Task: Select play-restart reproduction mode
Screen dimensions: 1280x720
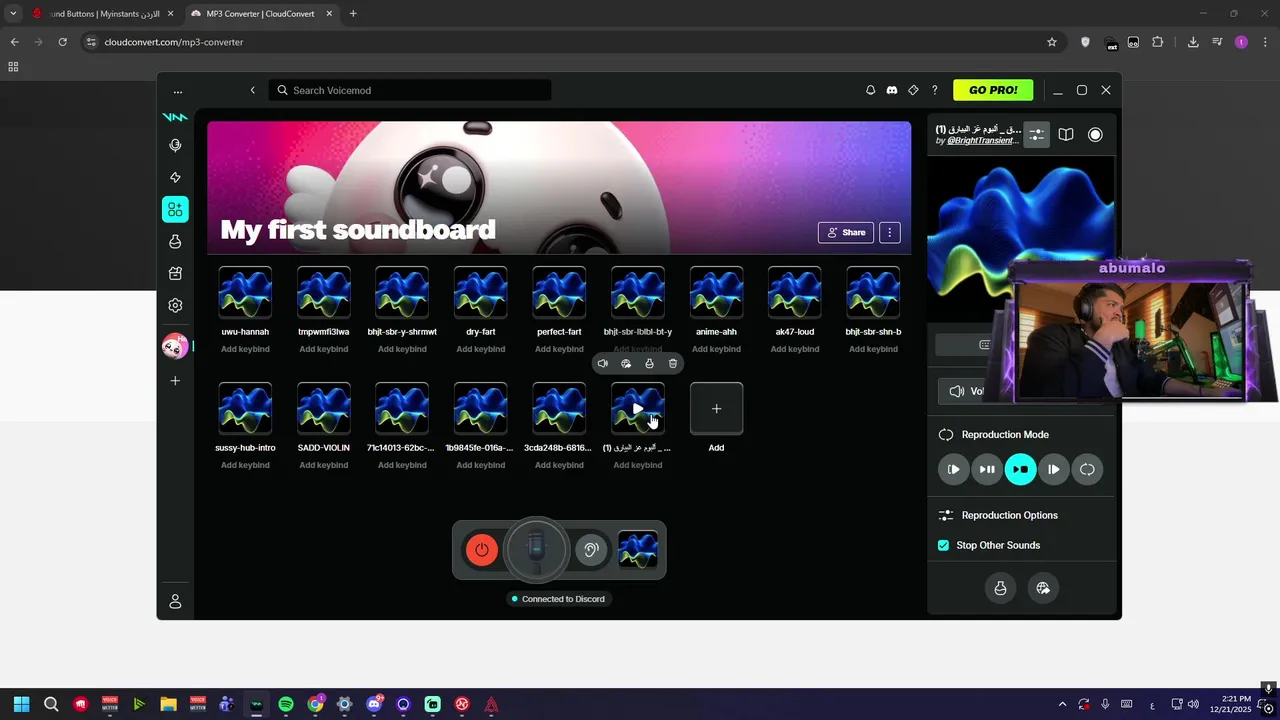Action: [953, 469]
